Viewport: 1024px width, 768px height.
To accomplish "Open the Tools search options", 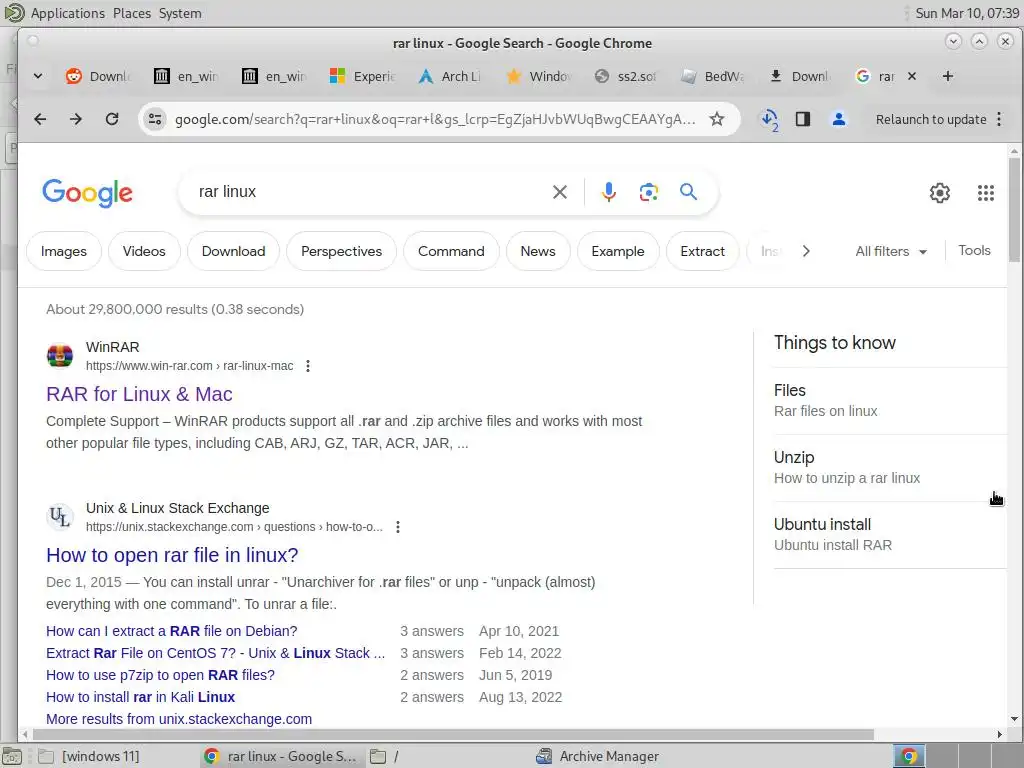I will [974, 251].
